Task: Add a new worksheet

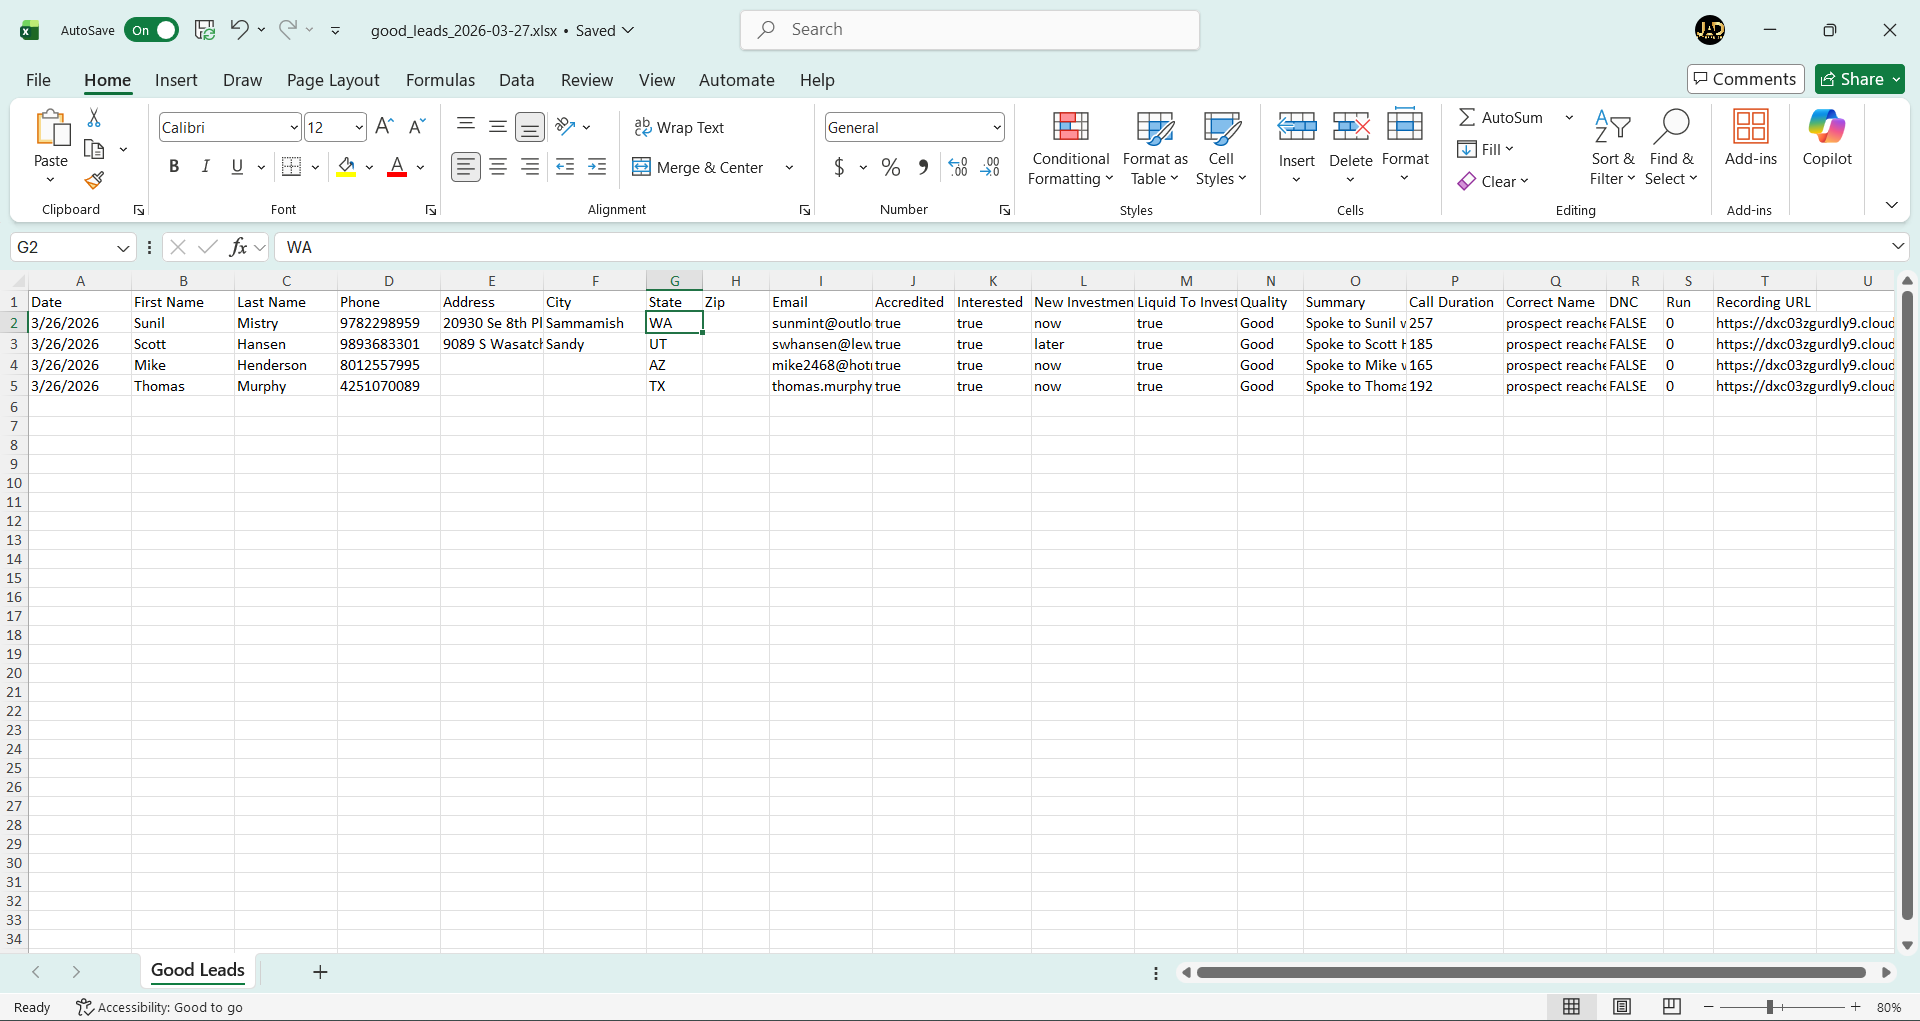Action: 319,971
